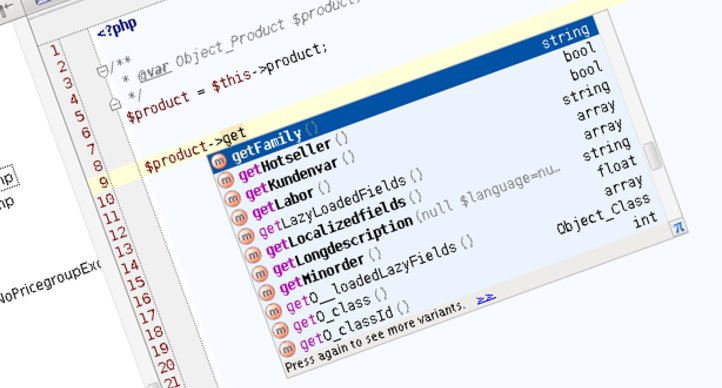Screen dimensions: 722x388
Task: Click the pi icon in popup corner
Action: 679,227
